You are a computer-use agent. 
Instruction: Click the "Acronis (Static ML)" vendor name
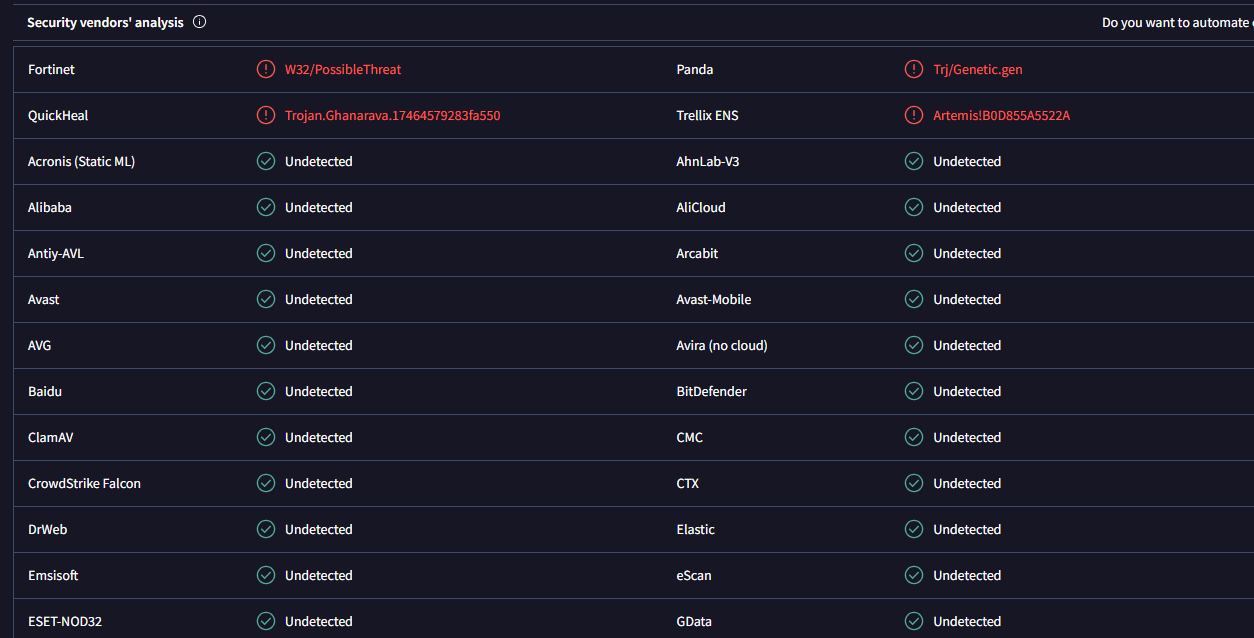(81, 161)
